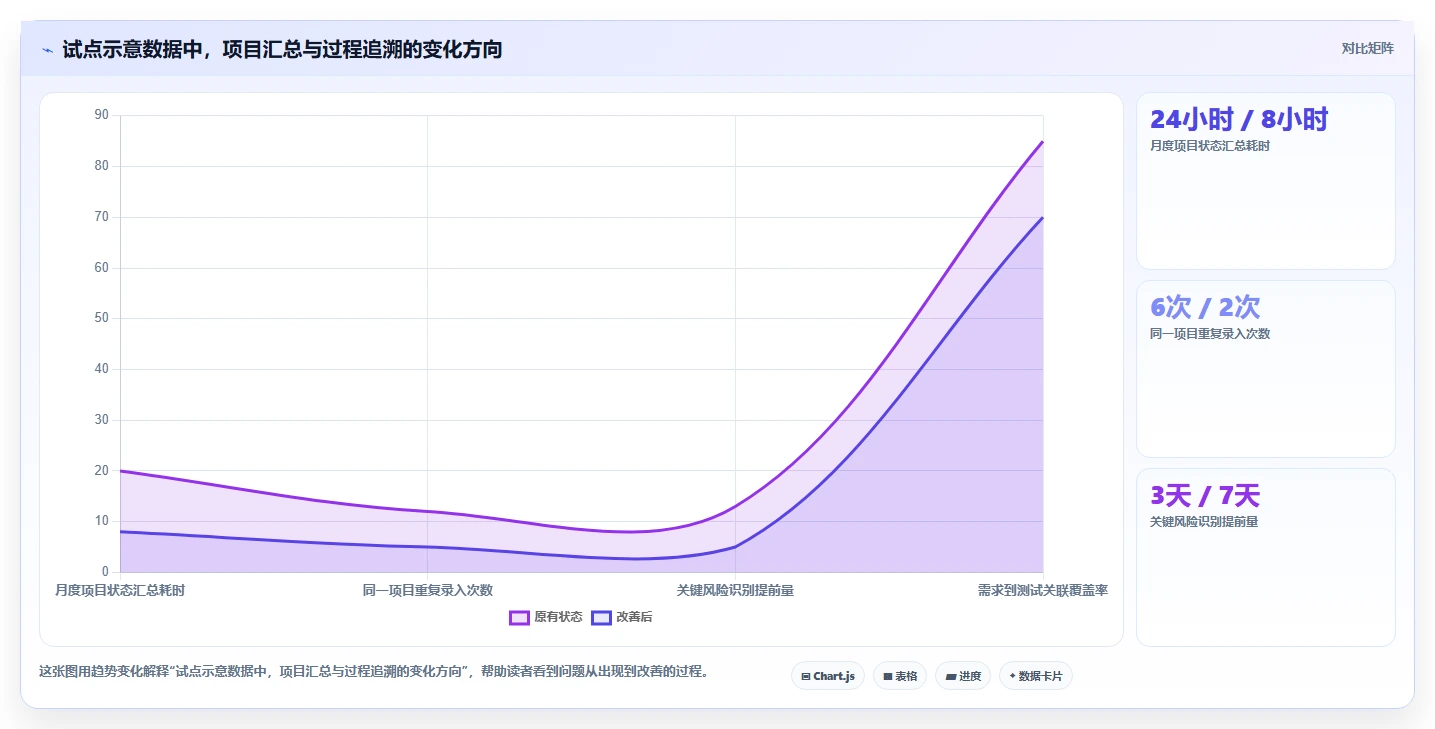Click the 关键风险识别提前量 x-axis label

pyautogui.click(x=735, y=590)
